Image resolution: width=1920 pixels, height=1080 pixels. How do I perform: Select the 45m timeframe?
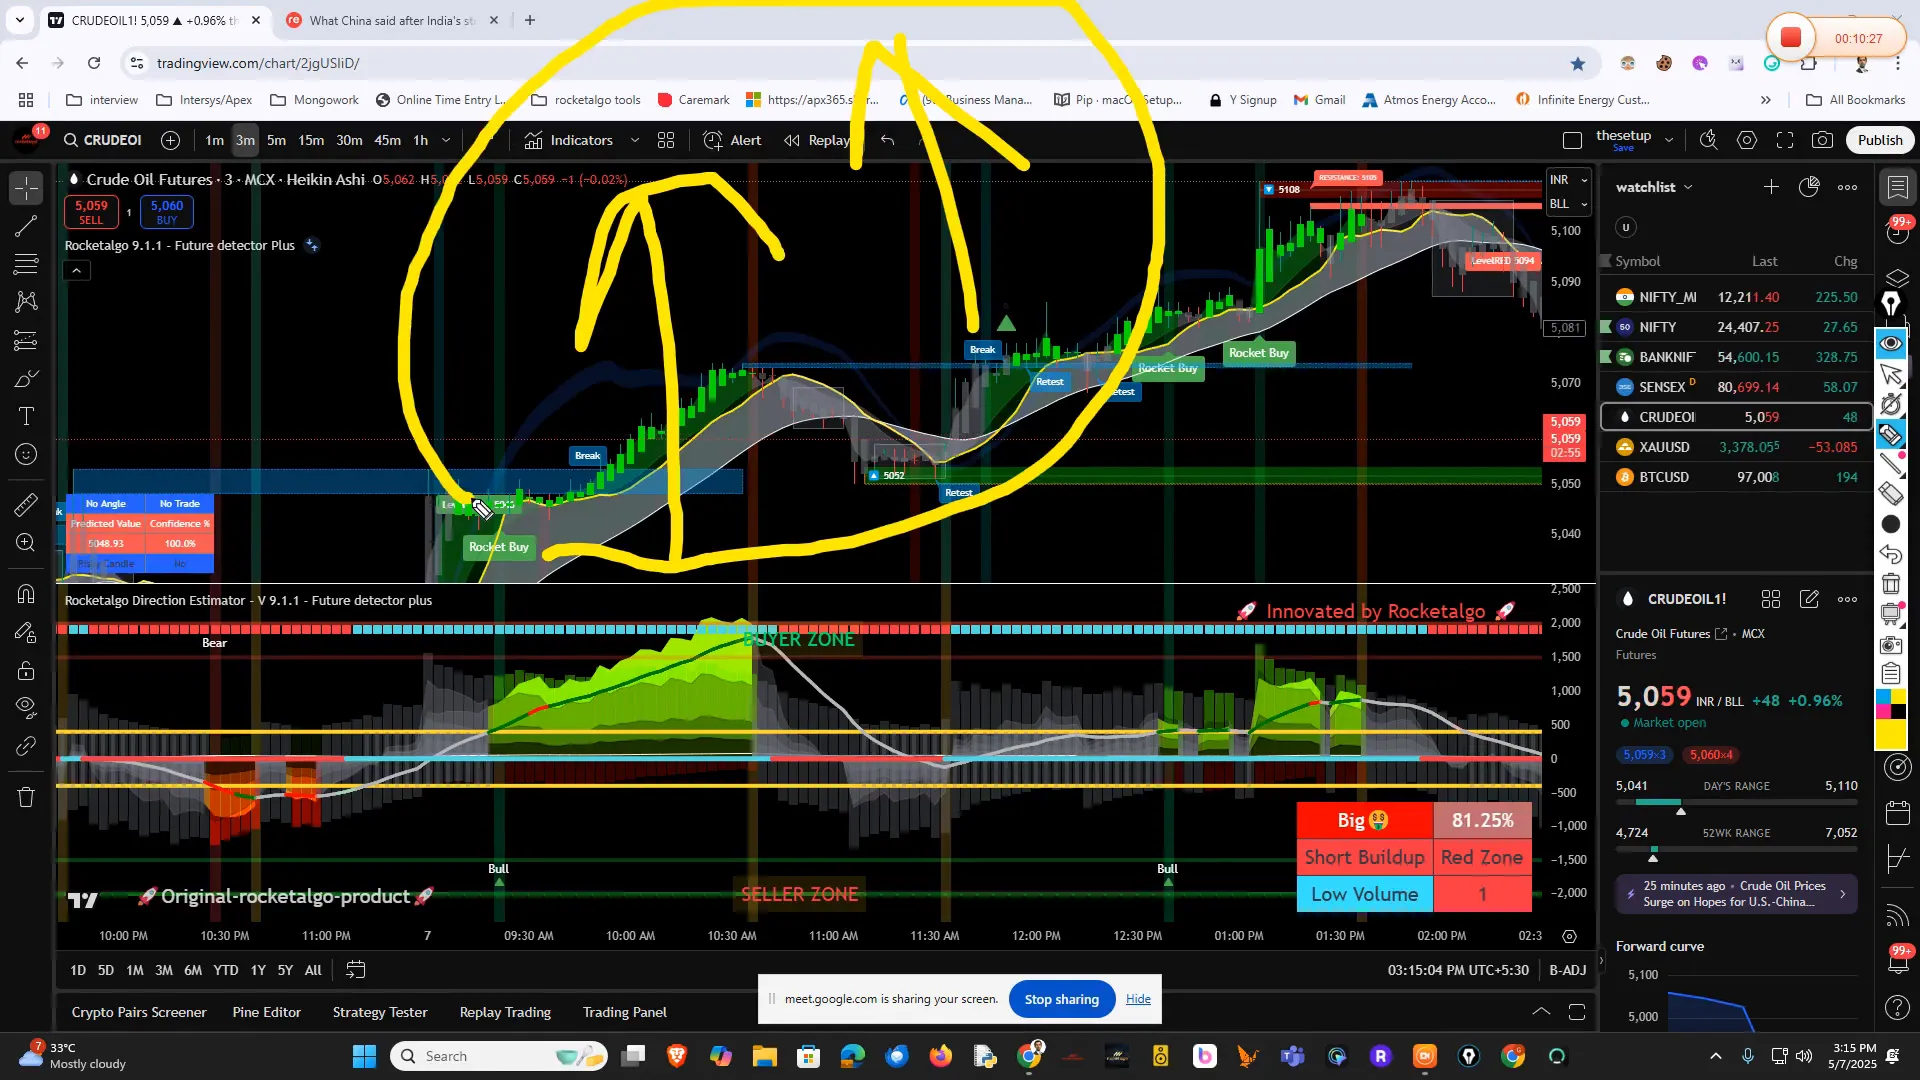coord(387,140)
